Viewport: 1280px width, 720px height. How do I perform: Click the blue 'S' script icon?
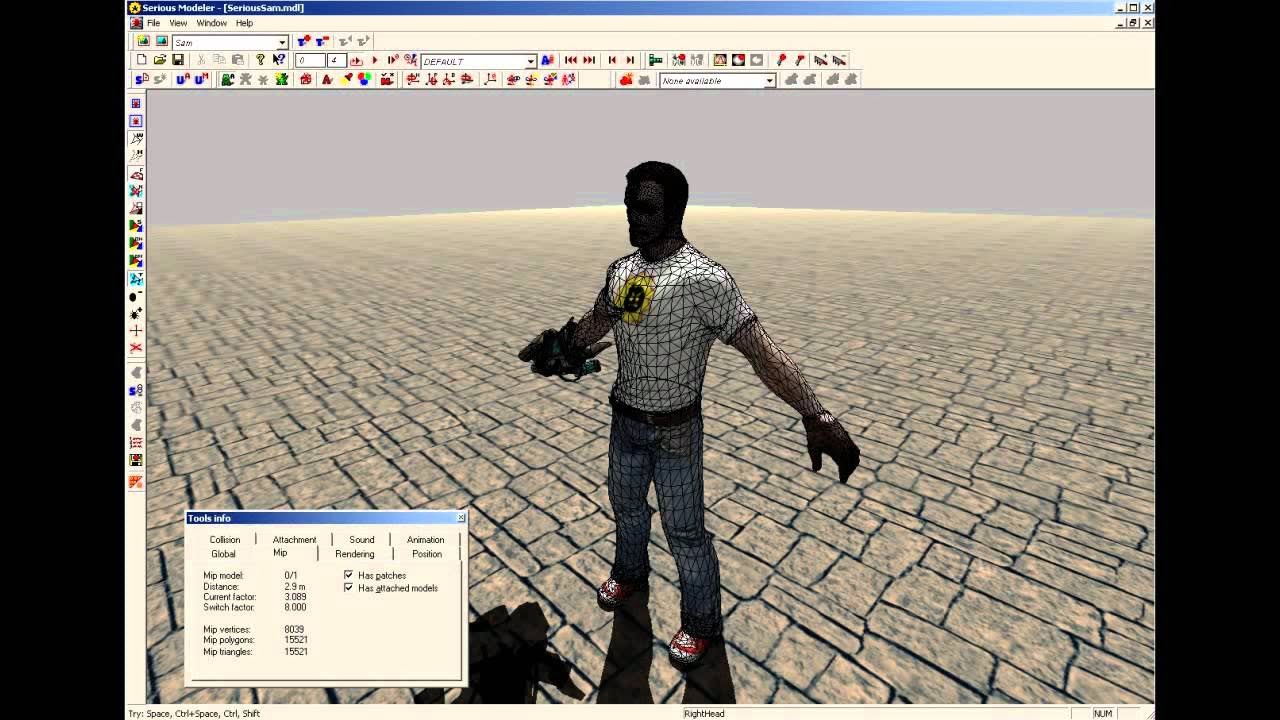pyautogui.click(x=141, y=79)
